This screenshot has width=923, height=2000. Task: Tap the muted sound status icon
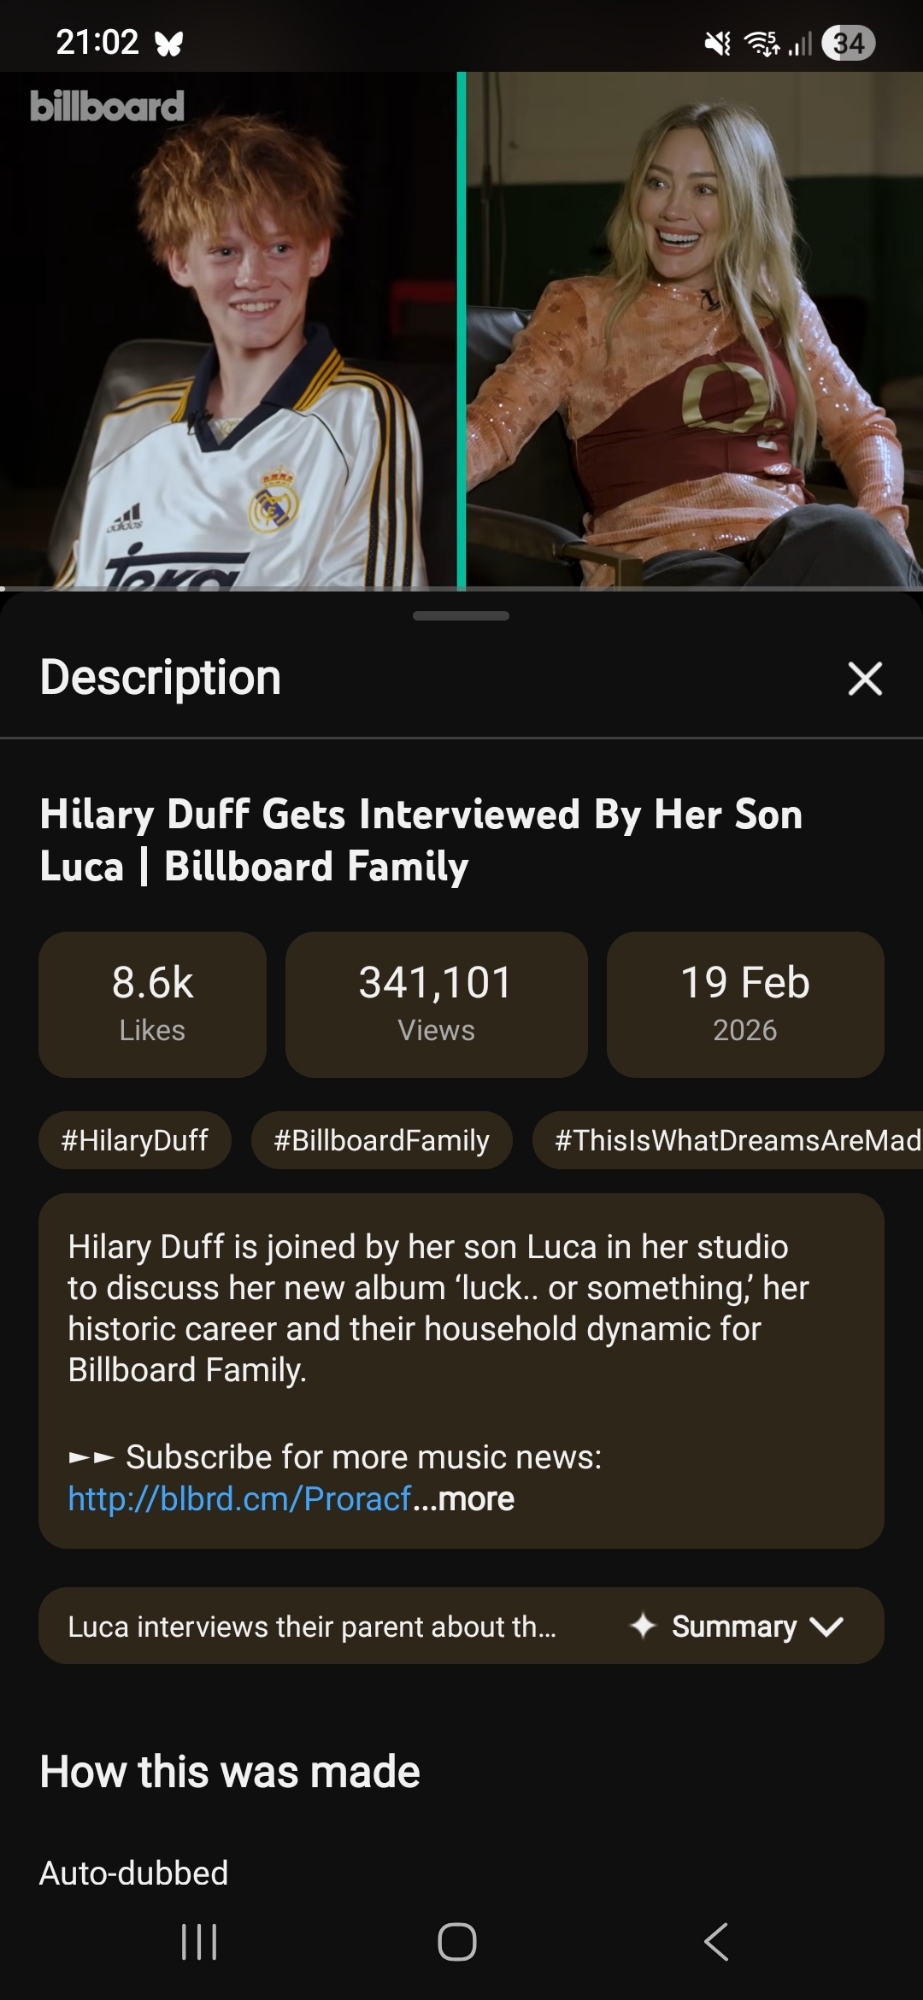pyautogui.click(x=717, y=43)
